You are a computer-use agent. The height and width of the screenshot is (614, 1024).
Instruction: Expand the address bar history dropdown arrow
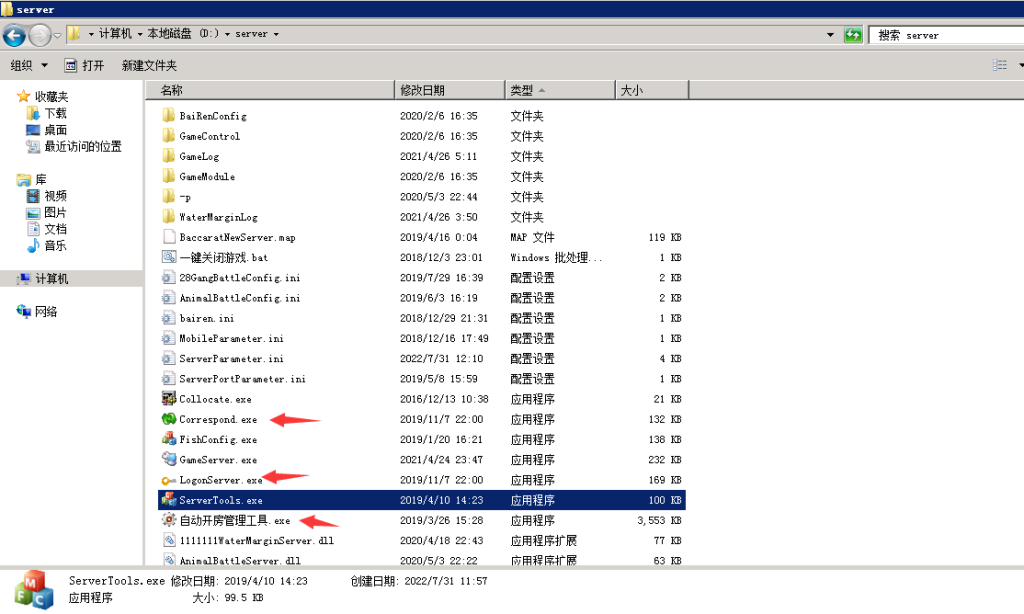[x=831, y=35]
